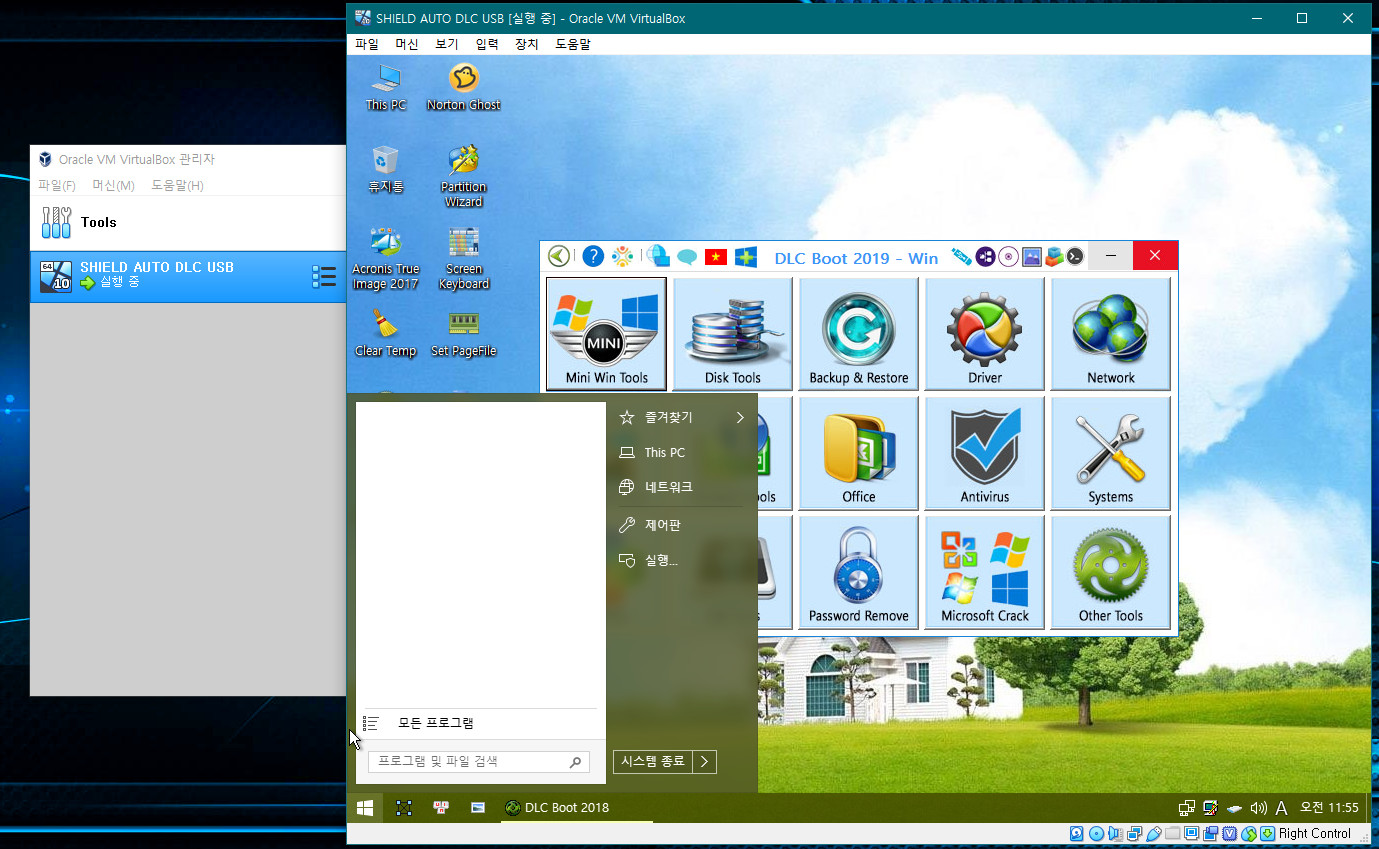Open the Disk Tools category
This screenshot has height=849, width=1379.
[732, 334]
